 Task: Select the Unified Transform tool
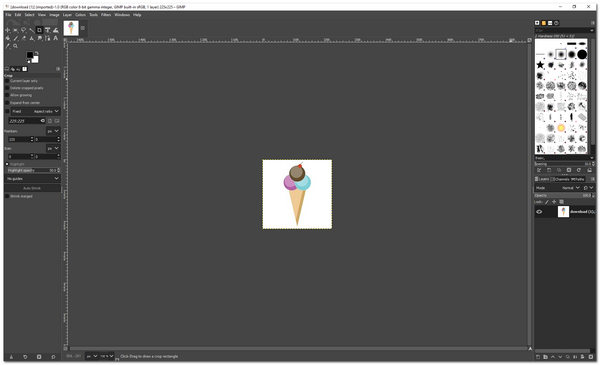coord(47,30)
